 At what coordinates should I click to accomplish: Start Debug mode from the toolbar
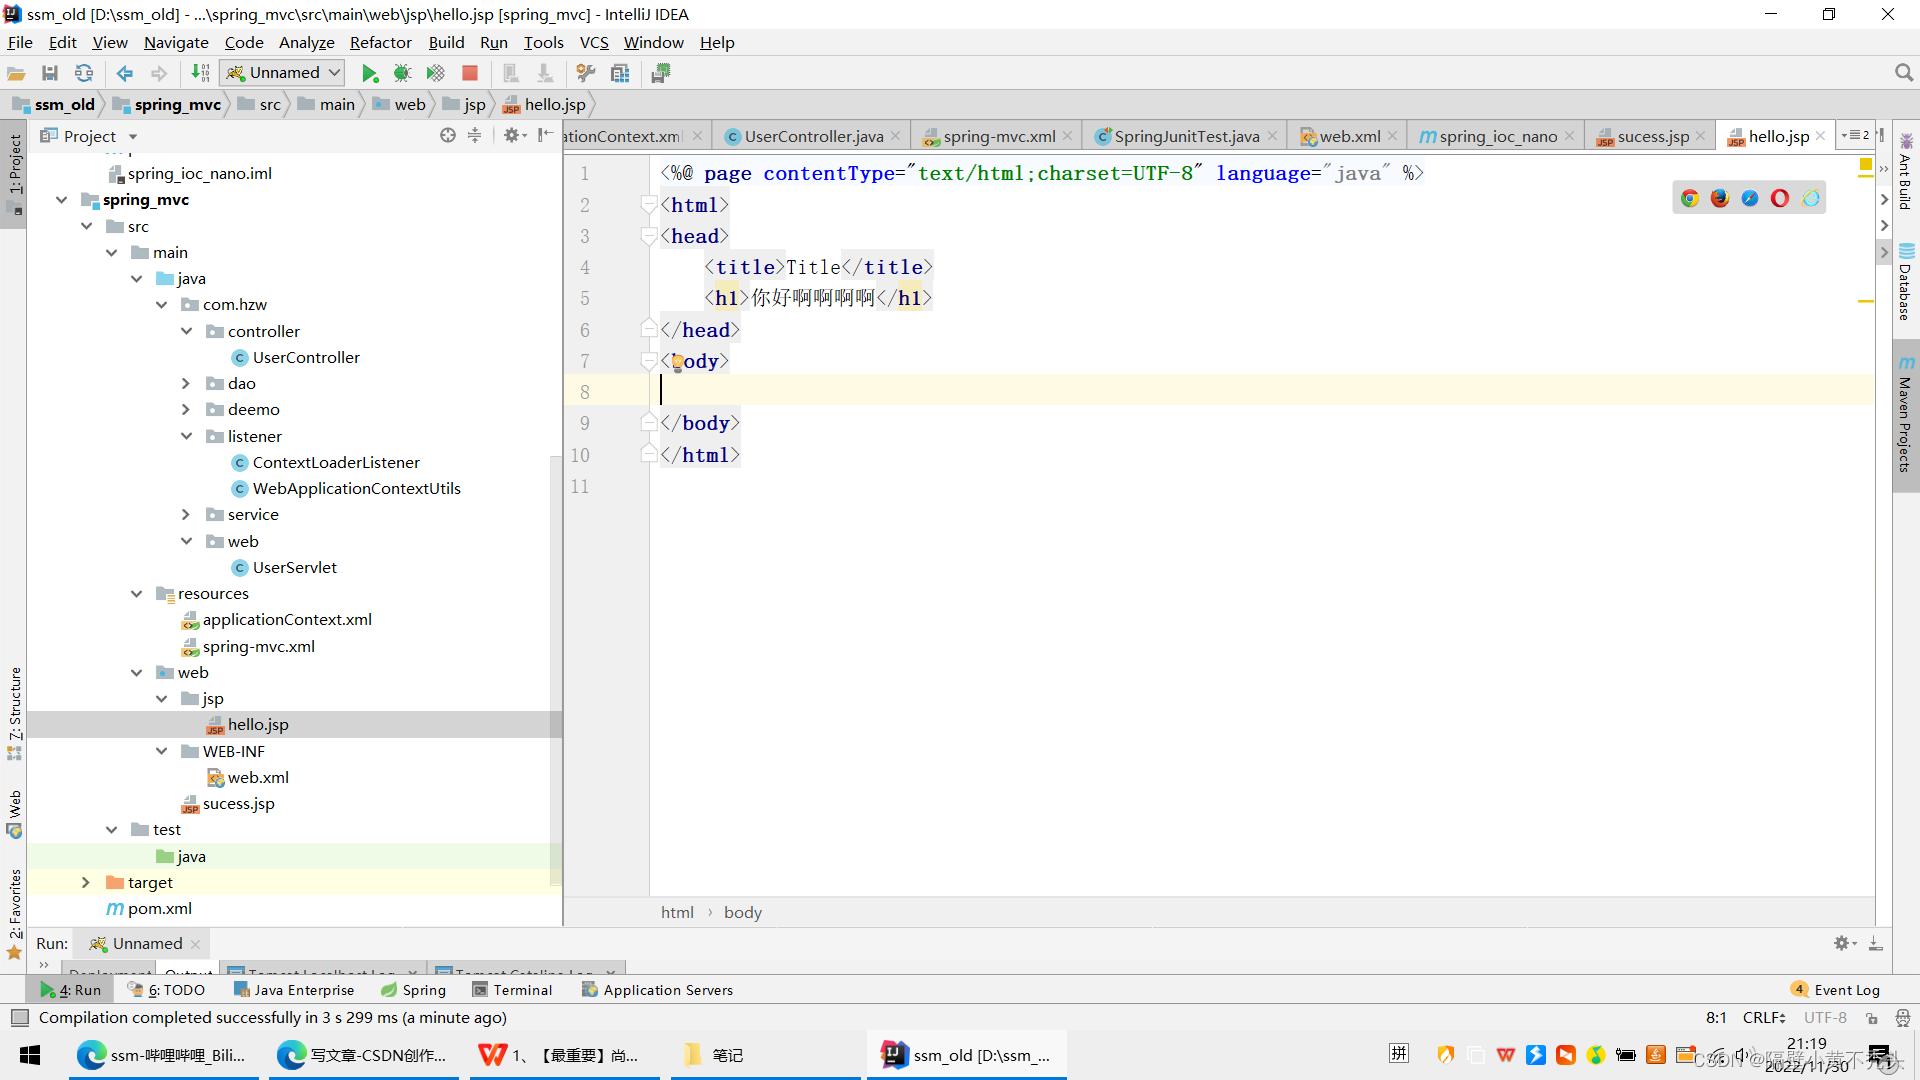click(402, 72)
